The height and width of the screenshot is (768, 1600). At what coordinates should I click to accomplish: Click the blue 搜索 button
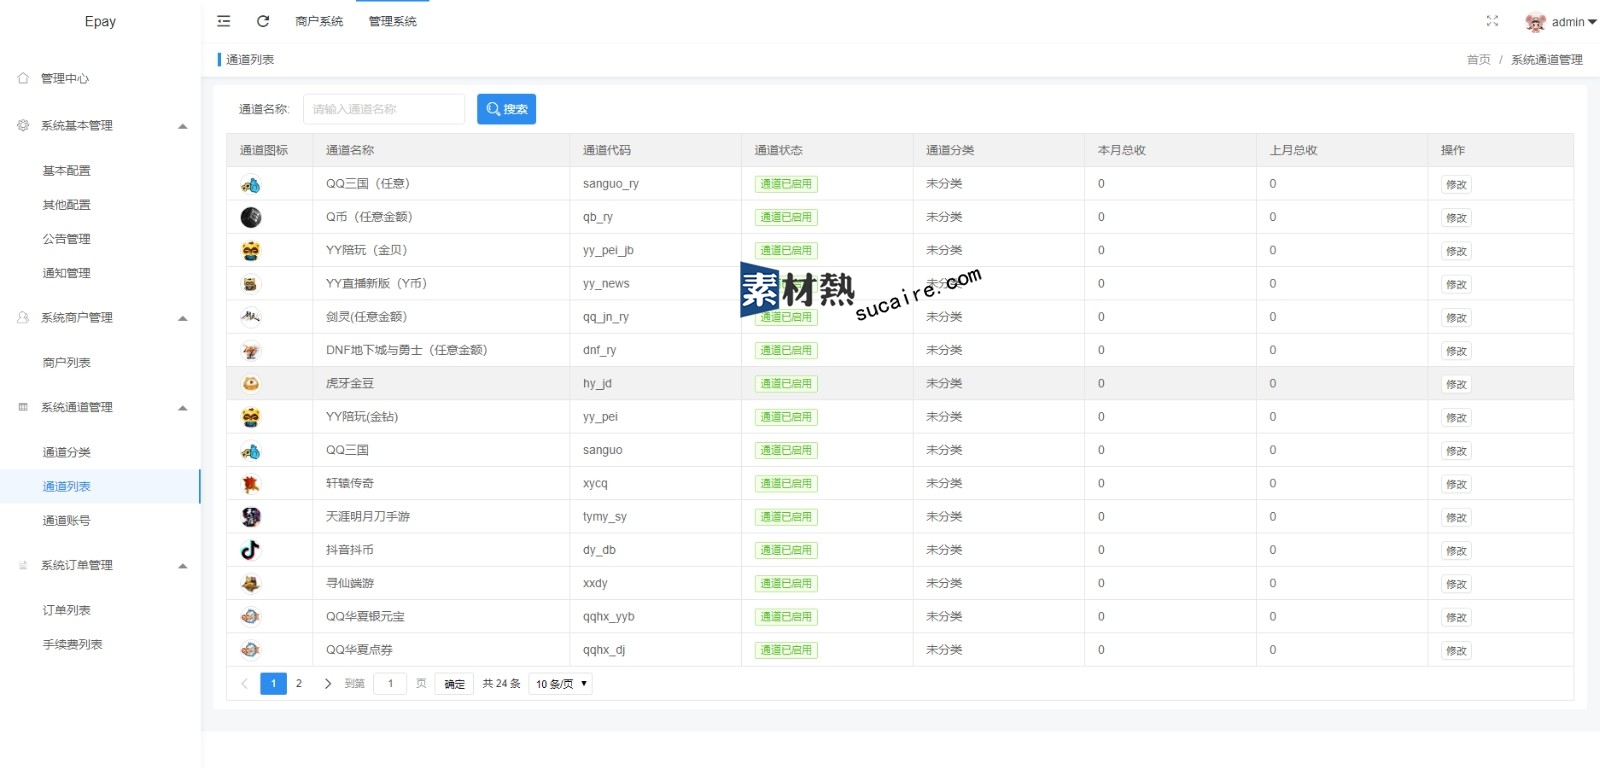[506, 109]
